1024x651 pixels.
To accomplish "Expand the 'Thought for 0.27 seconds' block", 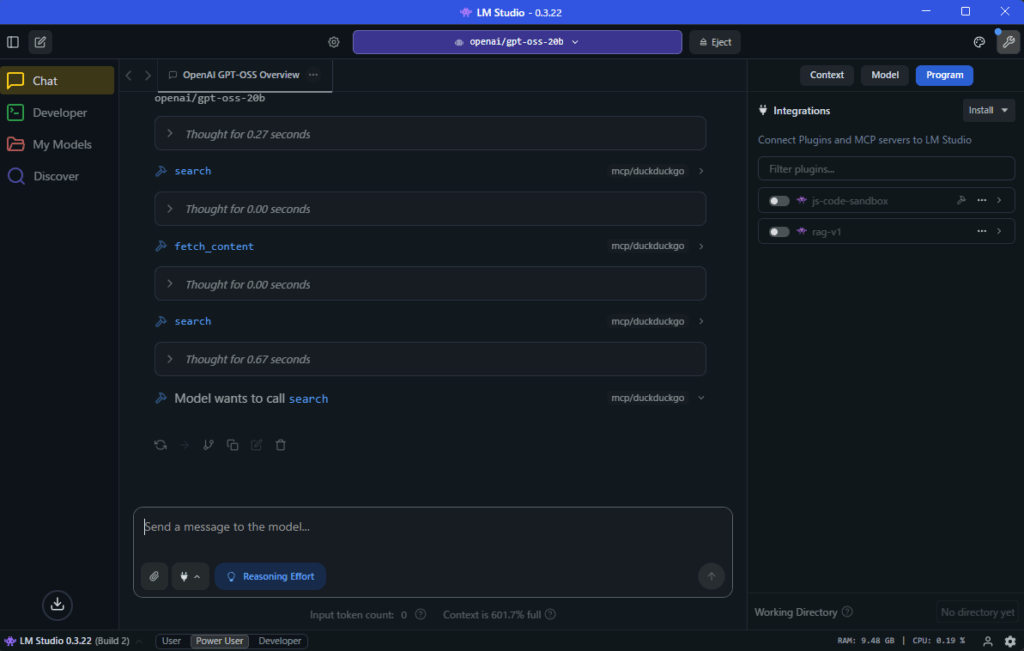I will tap(430, 134).
